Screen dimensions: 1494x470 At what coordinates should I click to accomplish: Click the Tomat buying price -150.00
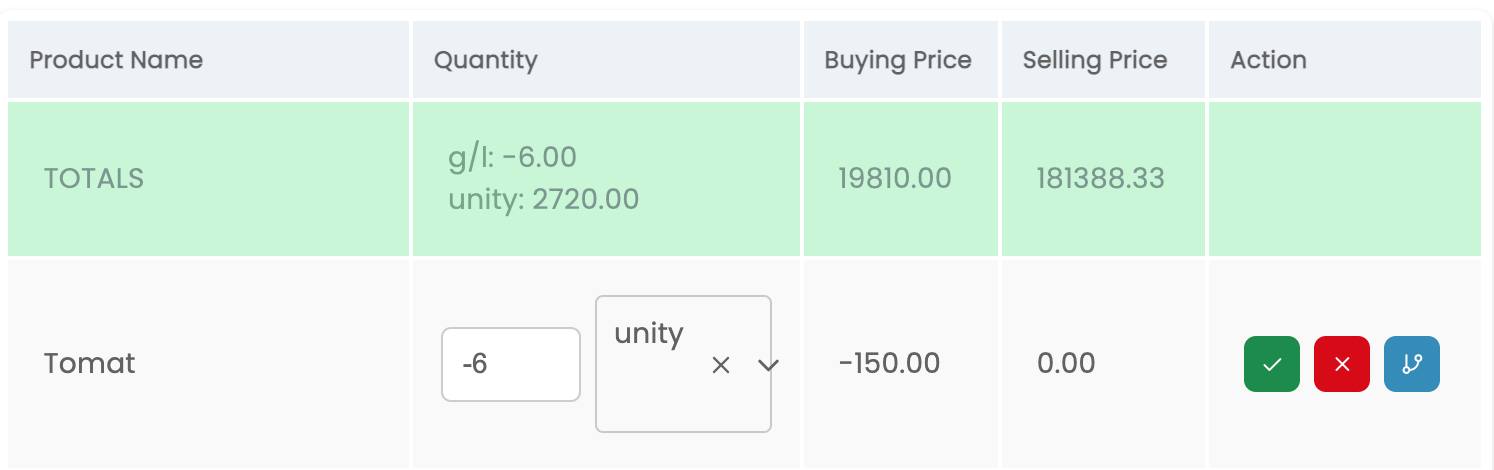889,363
